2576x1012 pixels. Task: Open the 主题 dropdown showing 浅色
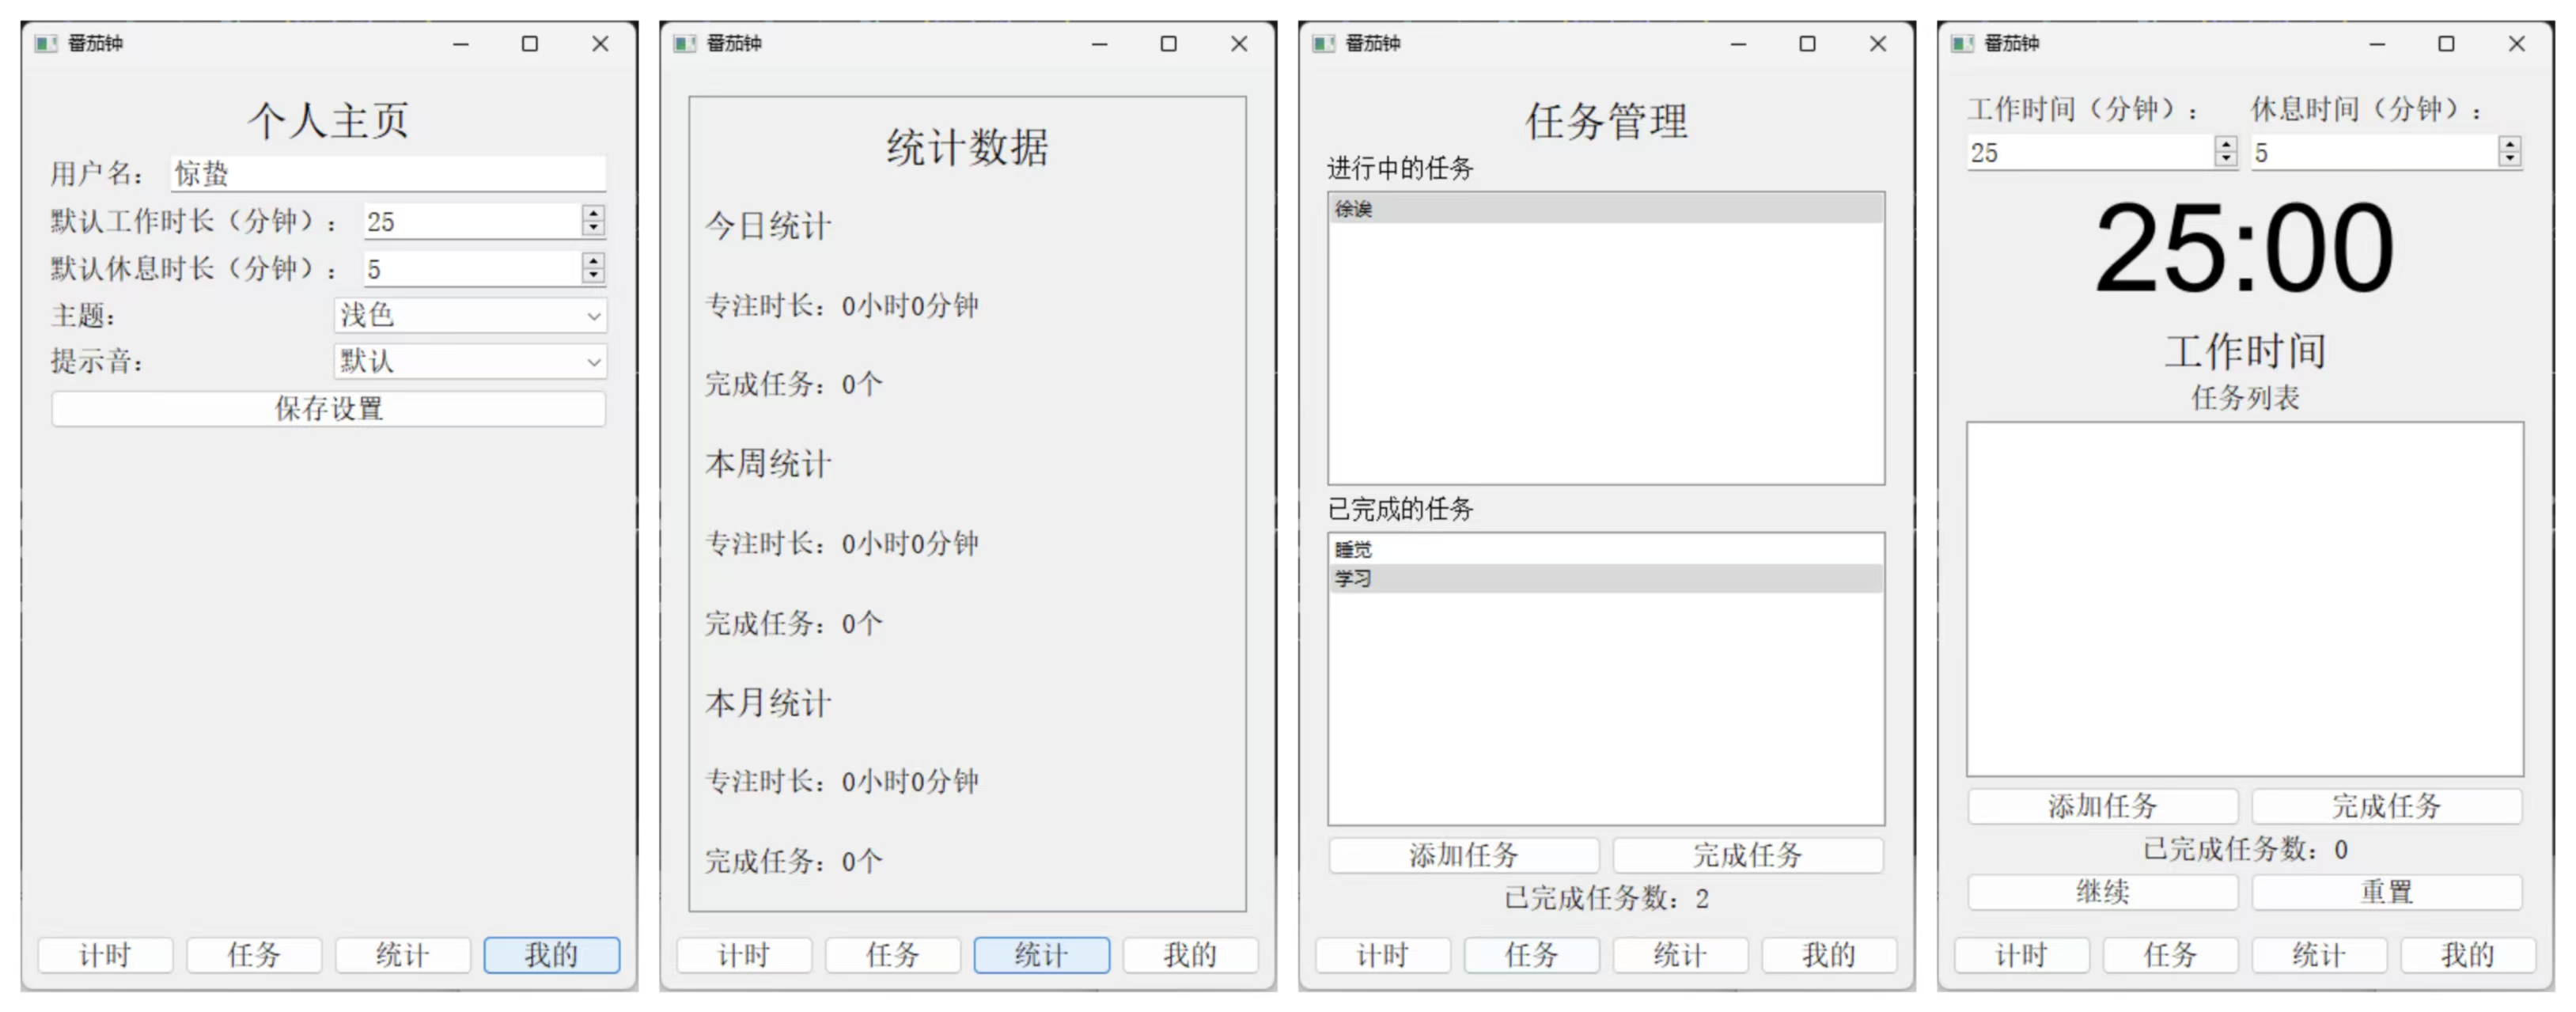tap(470, 316)
